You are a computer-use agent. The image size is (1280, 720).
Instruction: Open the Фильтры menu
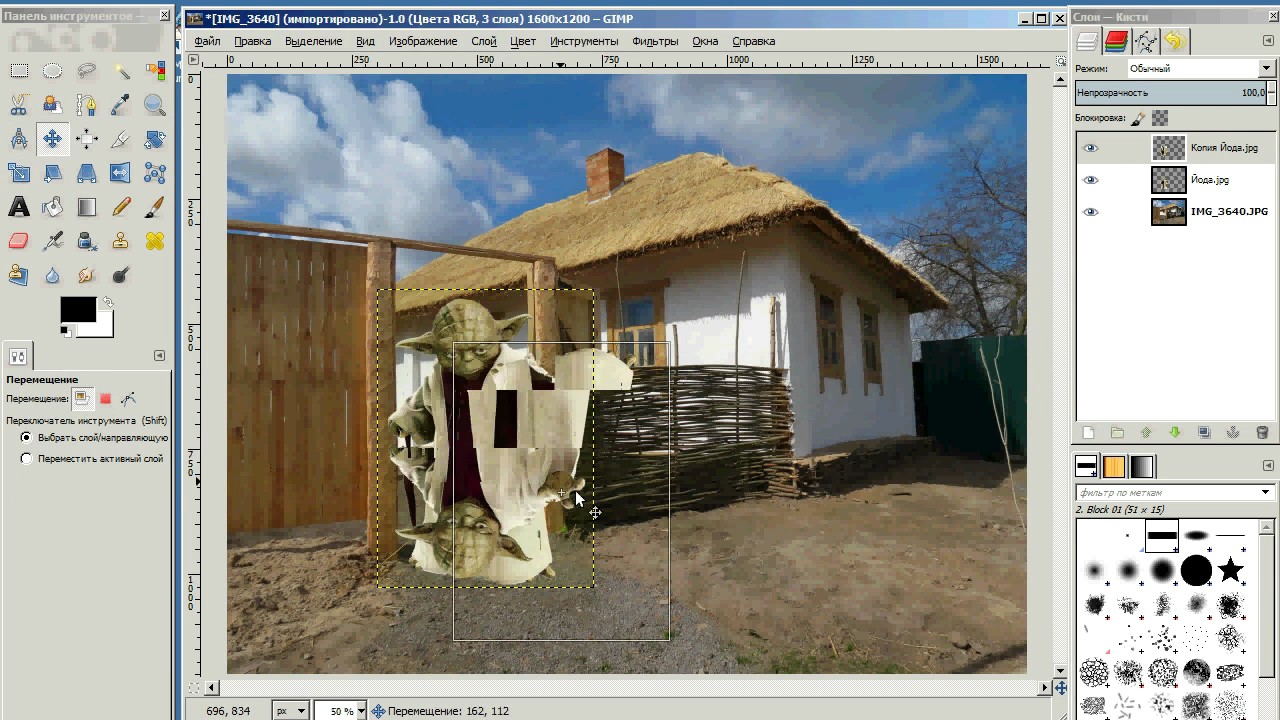click(655, 41)
